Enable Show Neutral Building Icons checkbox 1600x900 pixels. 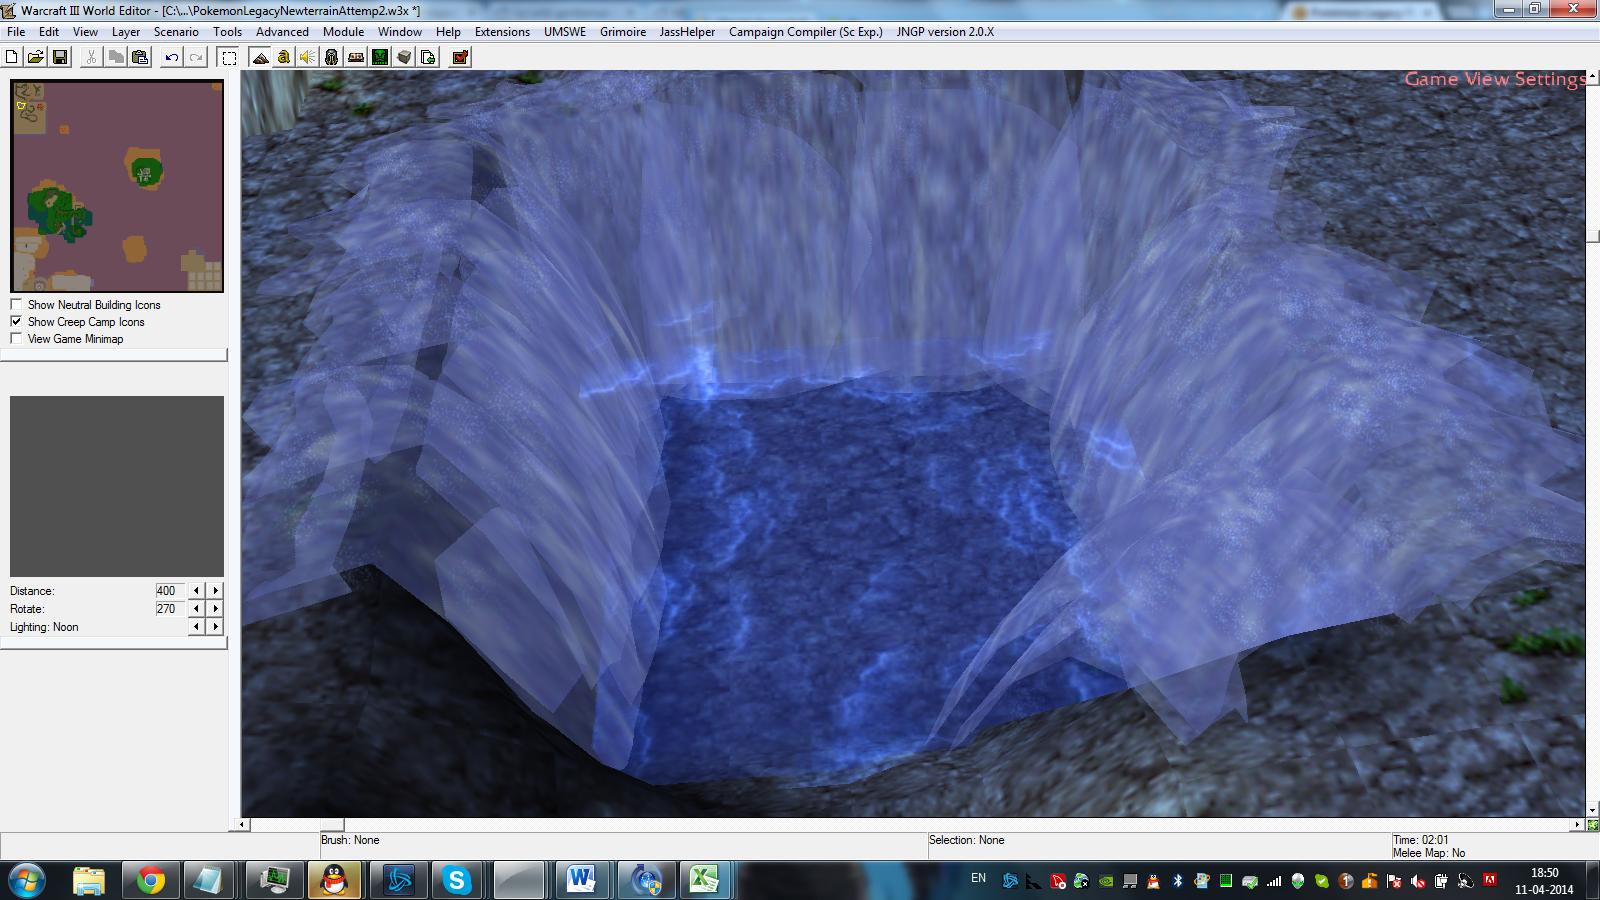click(x=16, y=305)
